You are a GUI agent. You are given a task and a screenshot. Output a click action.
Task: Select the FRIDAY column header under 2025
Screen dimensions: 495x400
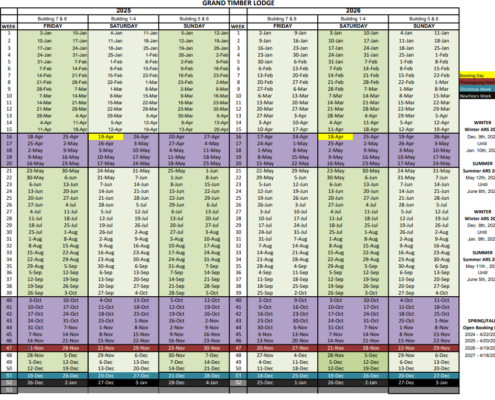point(53,26)
